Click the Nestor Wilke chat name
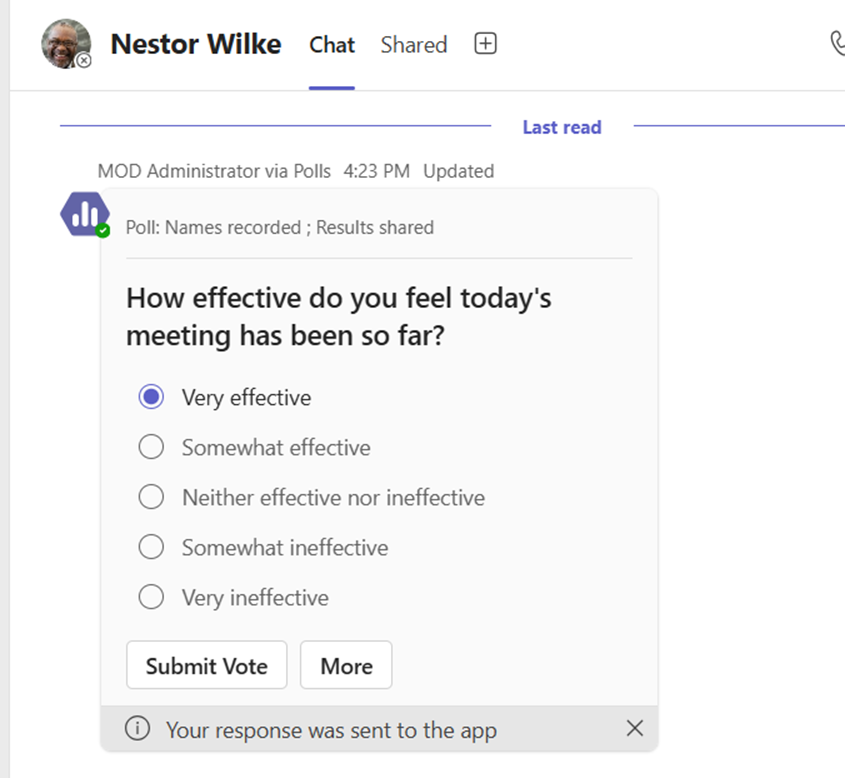The width and height of the screenshot is (845, 778). (195, 44)
